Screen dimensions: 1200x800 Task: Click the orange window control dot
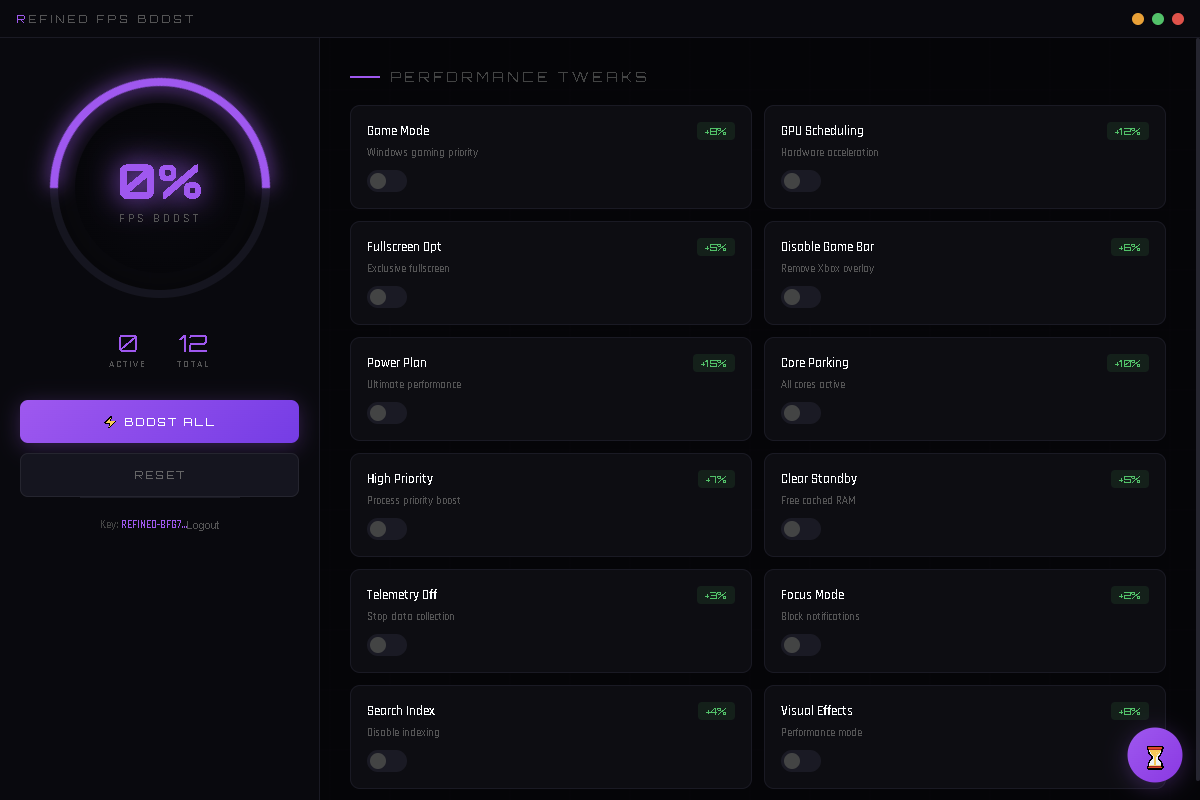[1138, 19]
